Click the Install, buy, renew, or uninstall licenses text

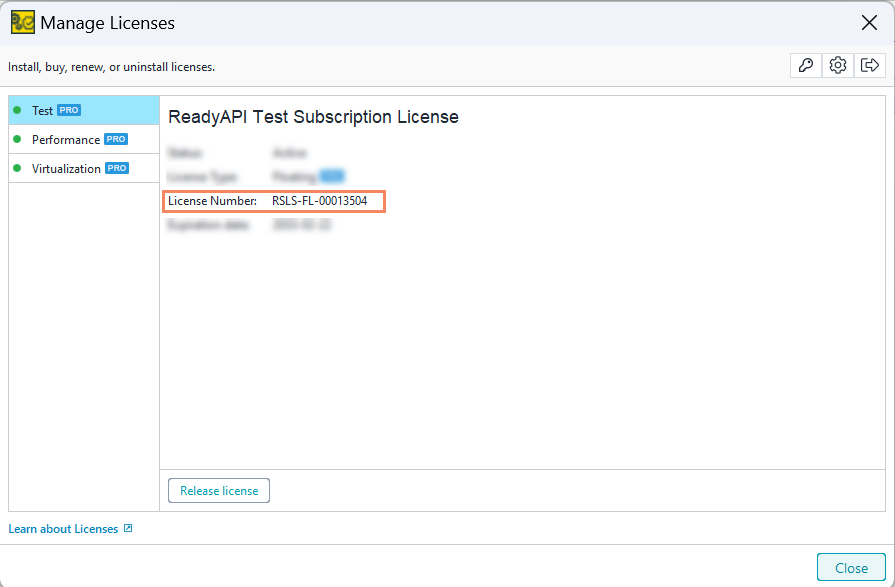pyautogui.click(x=111, y=67)
